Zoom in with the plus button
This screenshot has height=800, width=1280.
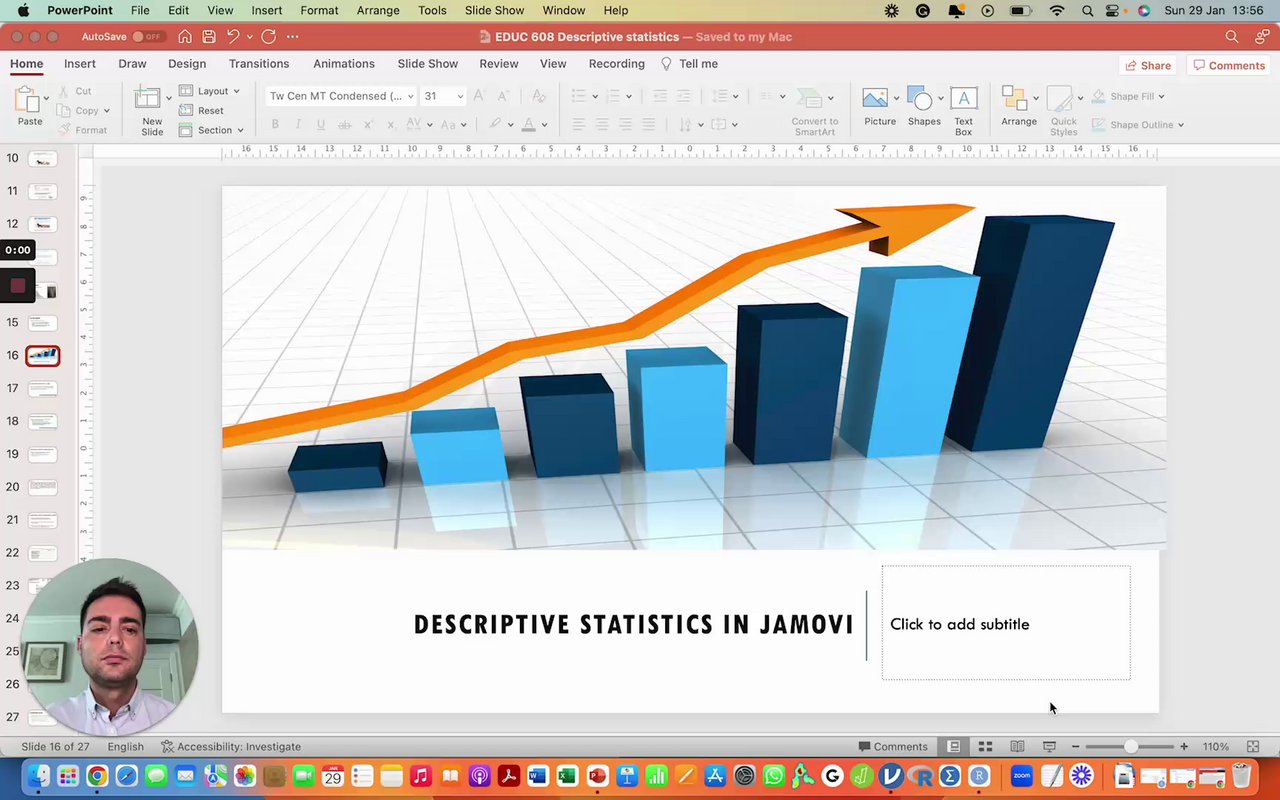tap(1184, 746)
